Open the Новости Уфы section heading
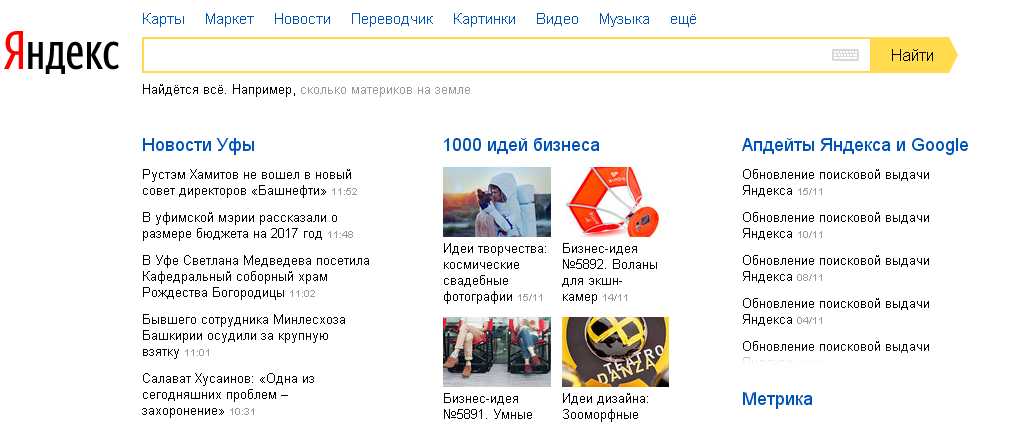The image size is (1013, 426). pos(198,145)
